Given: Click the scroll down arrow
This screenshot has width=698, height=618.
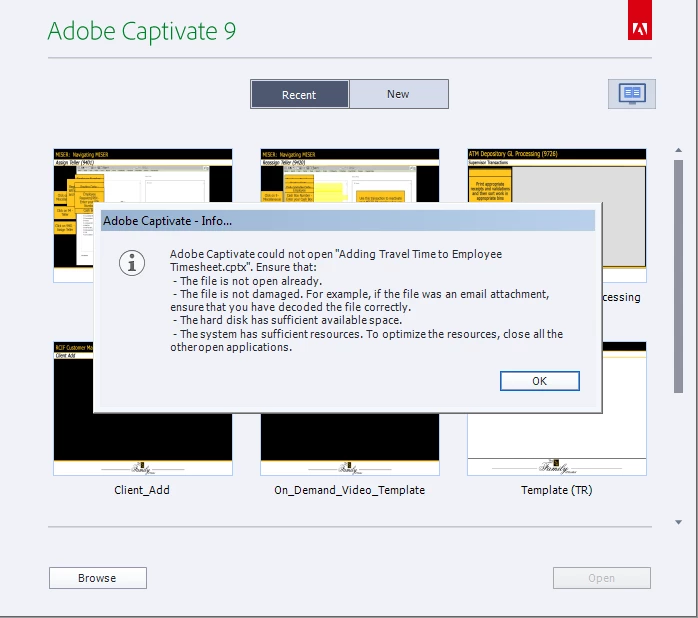Looking at the screenshot, I should coord(678,522).
